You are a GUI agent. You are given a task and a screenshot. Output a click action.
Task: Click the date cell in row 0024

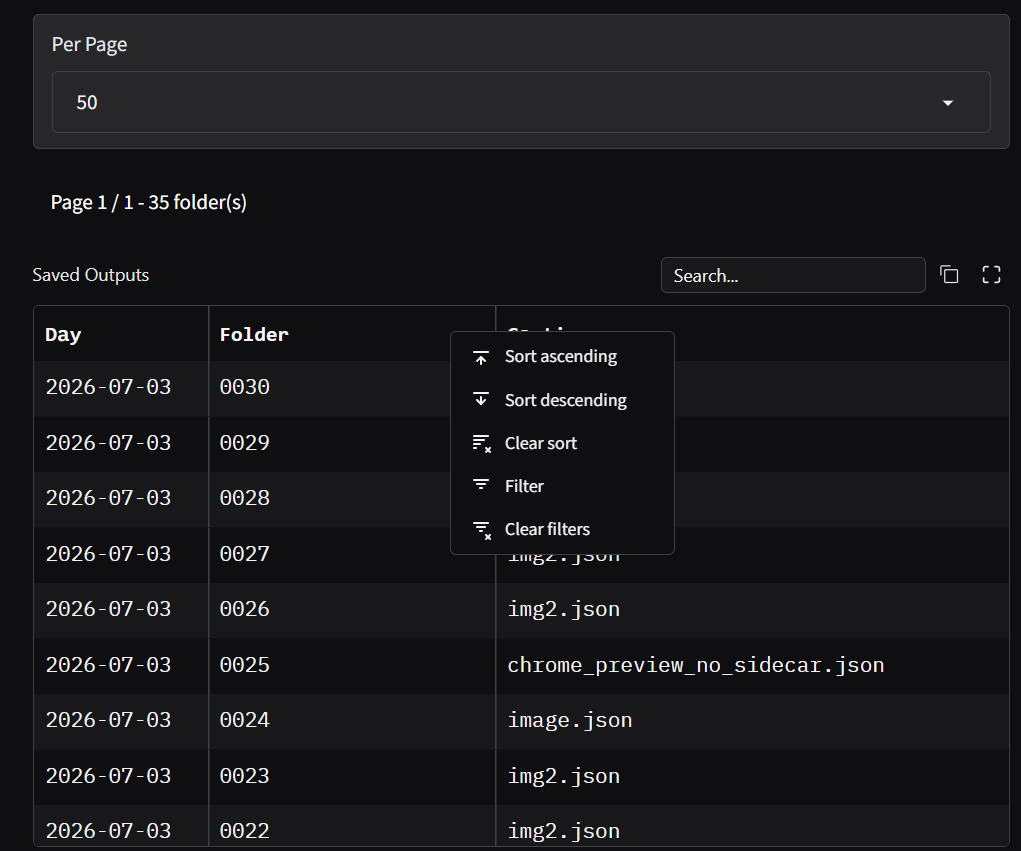[121, 721]
